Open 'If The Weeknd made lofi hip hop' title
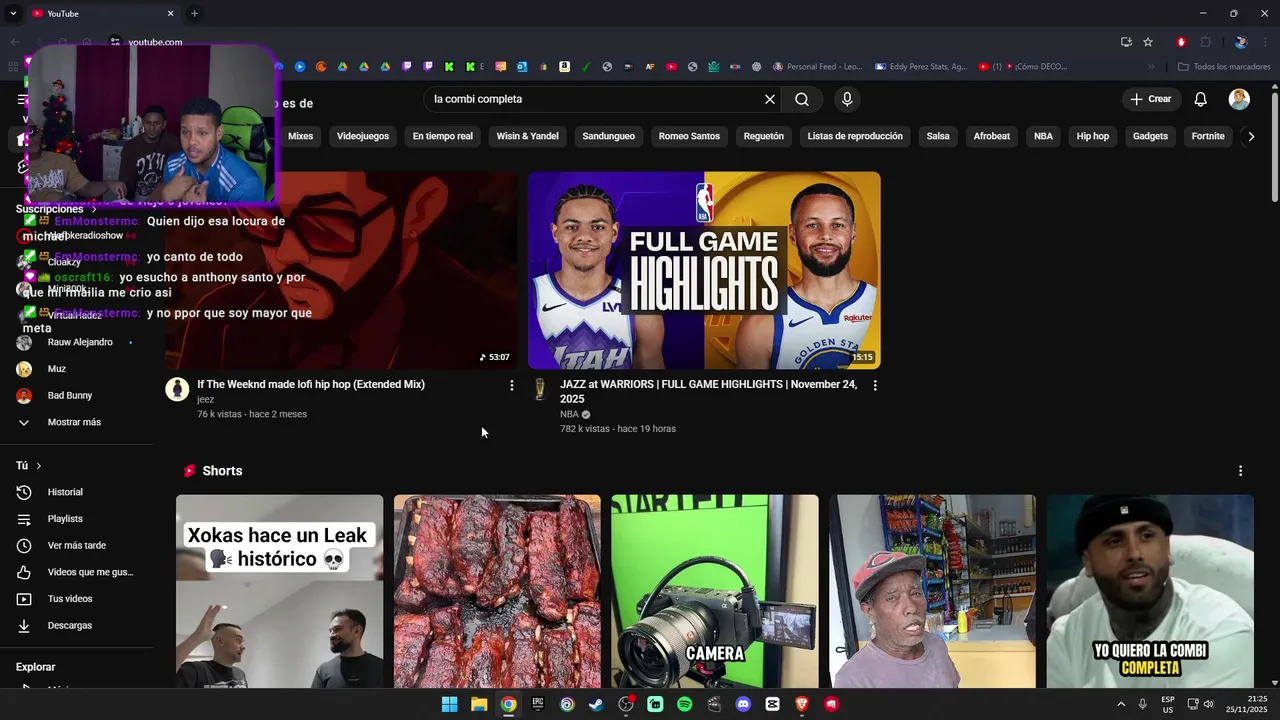1280x720 pixels. (x=311, y=384)
